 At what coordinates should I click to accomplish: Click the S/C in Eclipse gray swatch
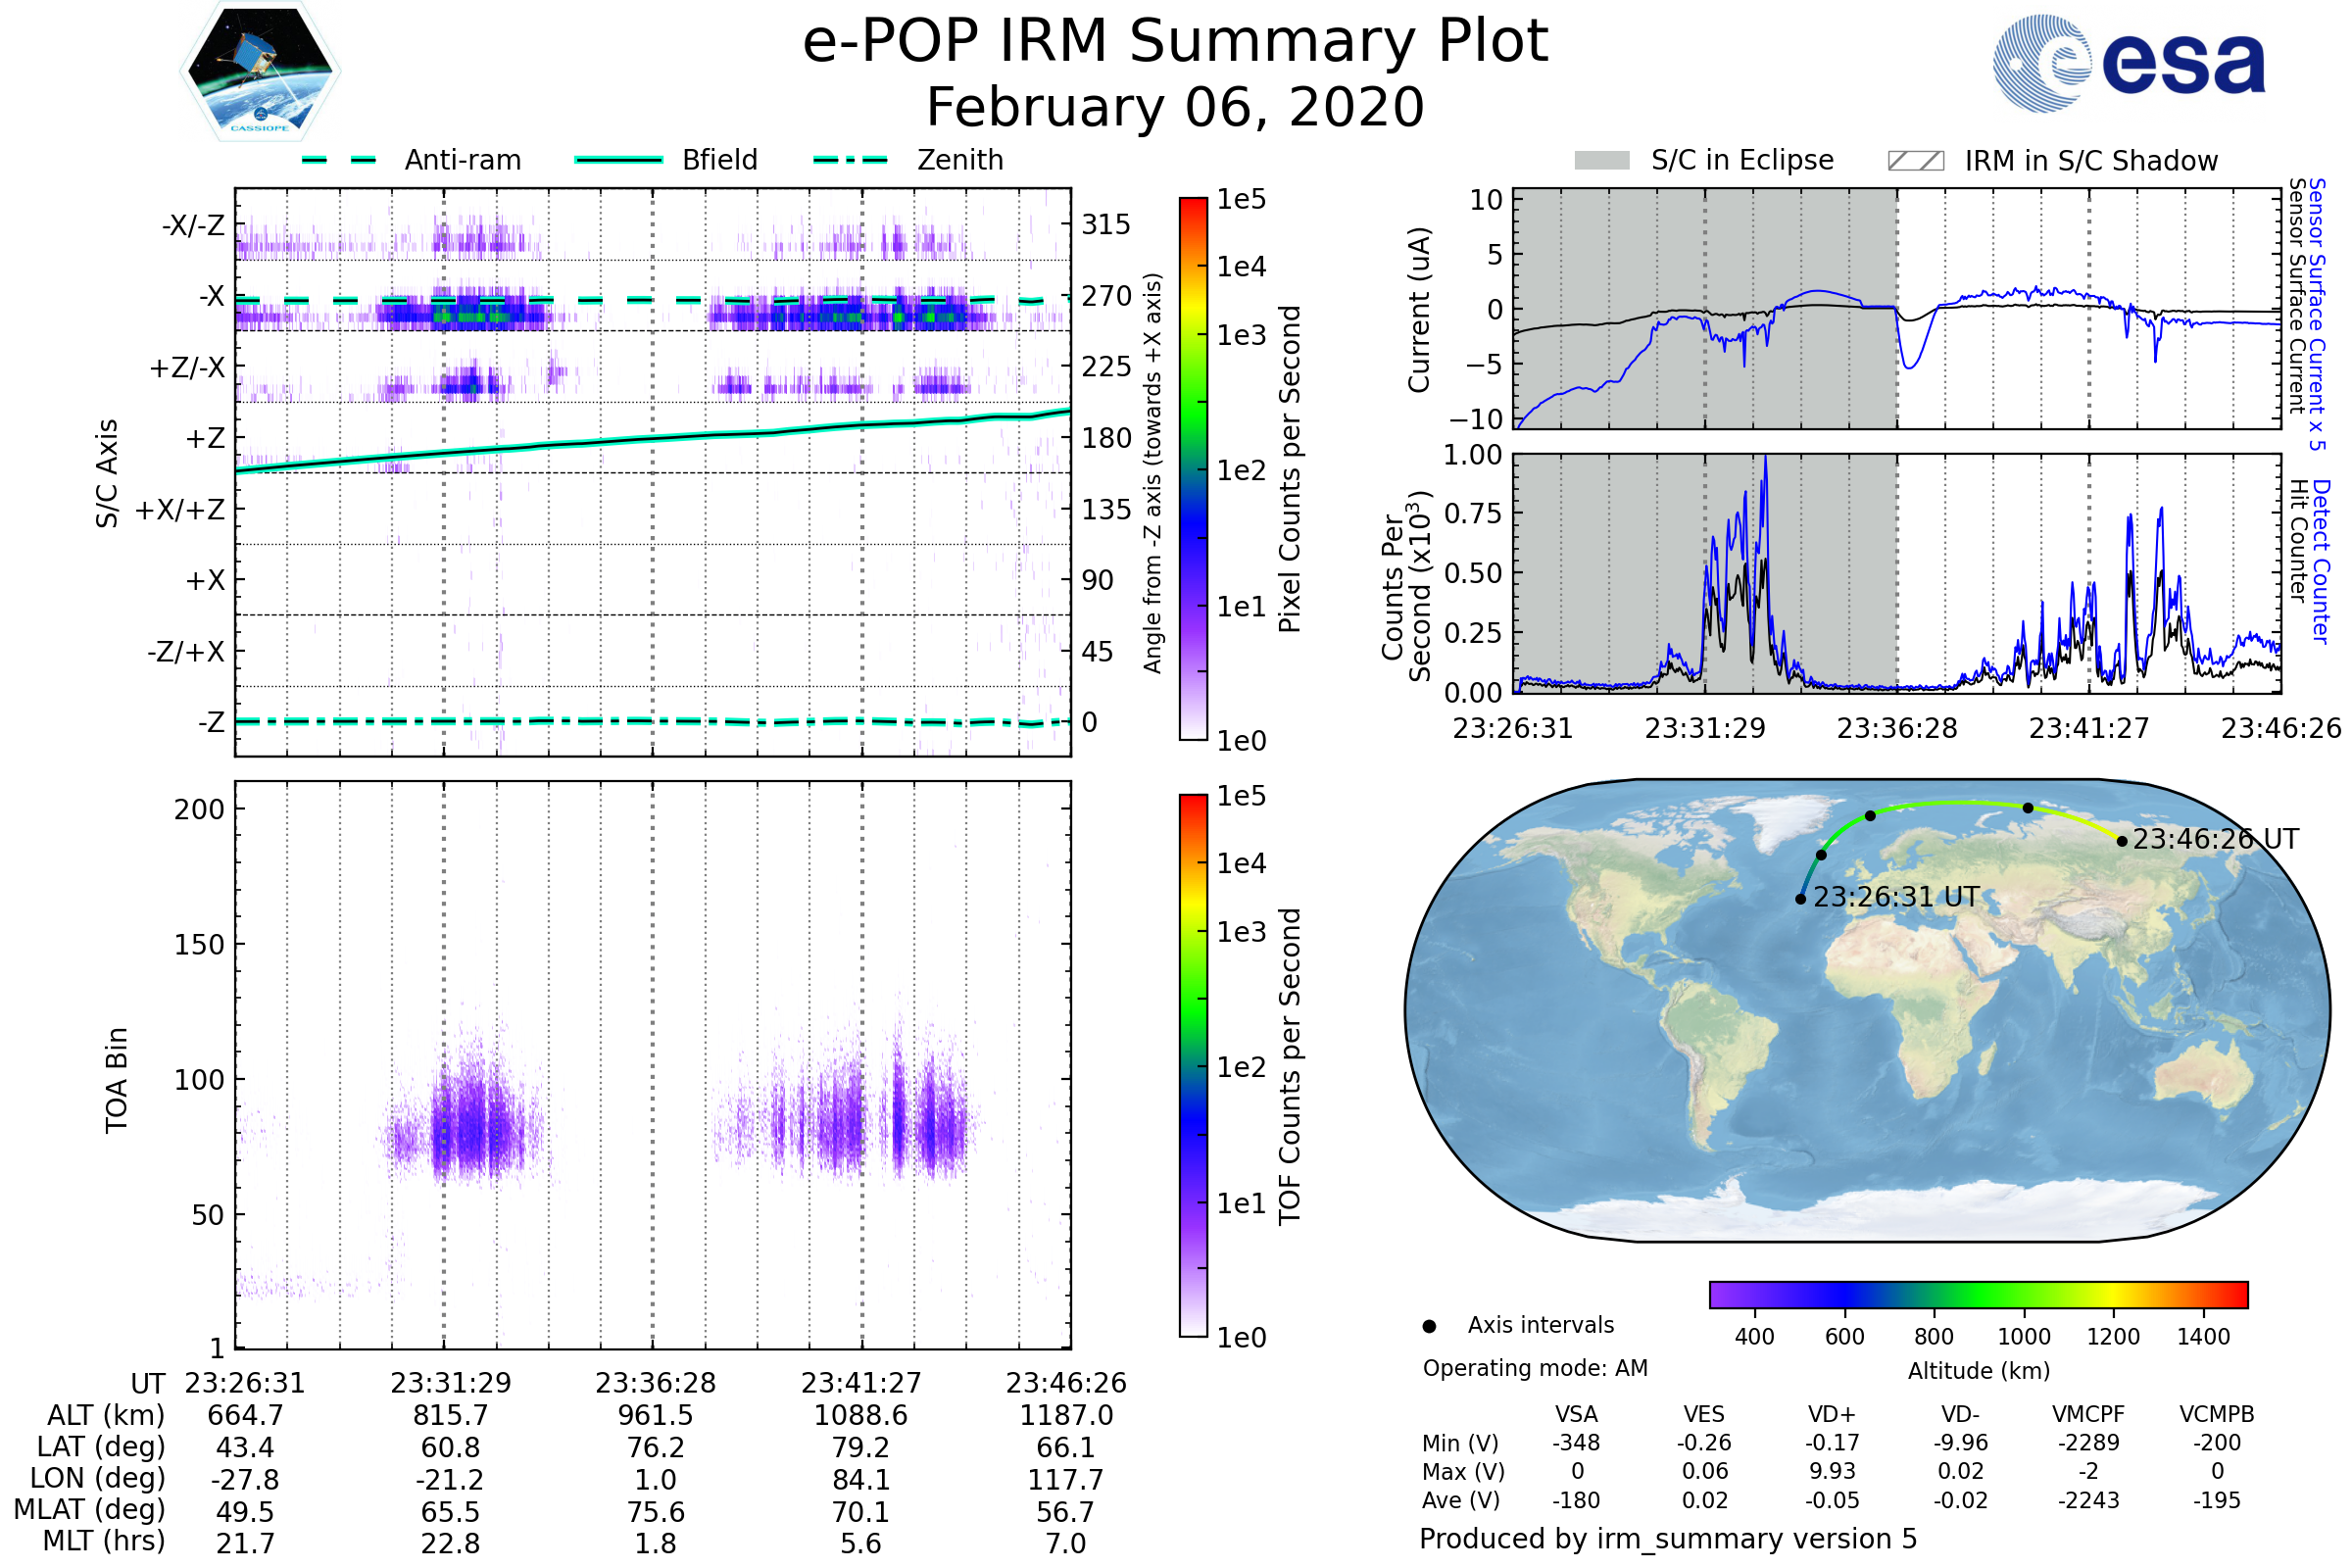1601,161
